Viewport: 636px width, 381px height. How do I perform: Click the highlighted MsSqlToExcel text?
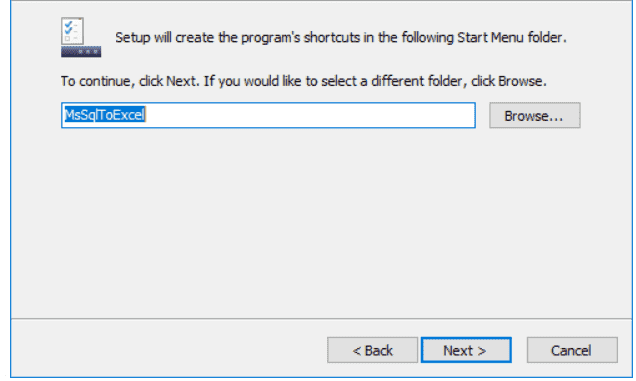[105, 115]
